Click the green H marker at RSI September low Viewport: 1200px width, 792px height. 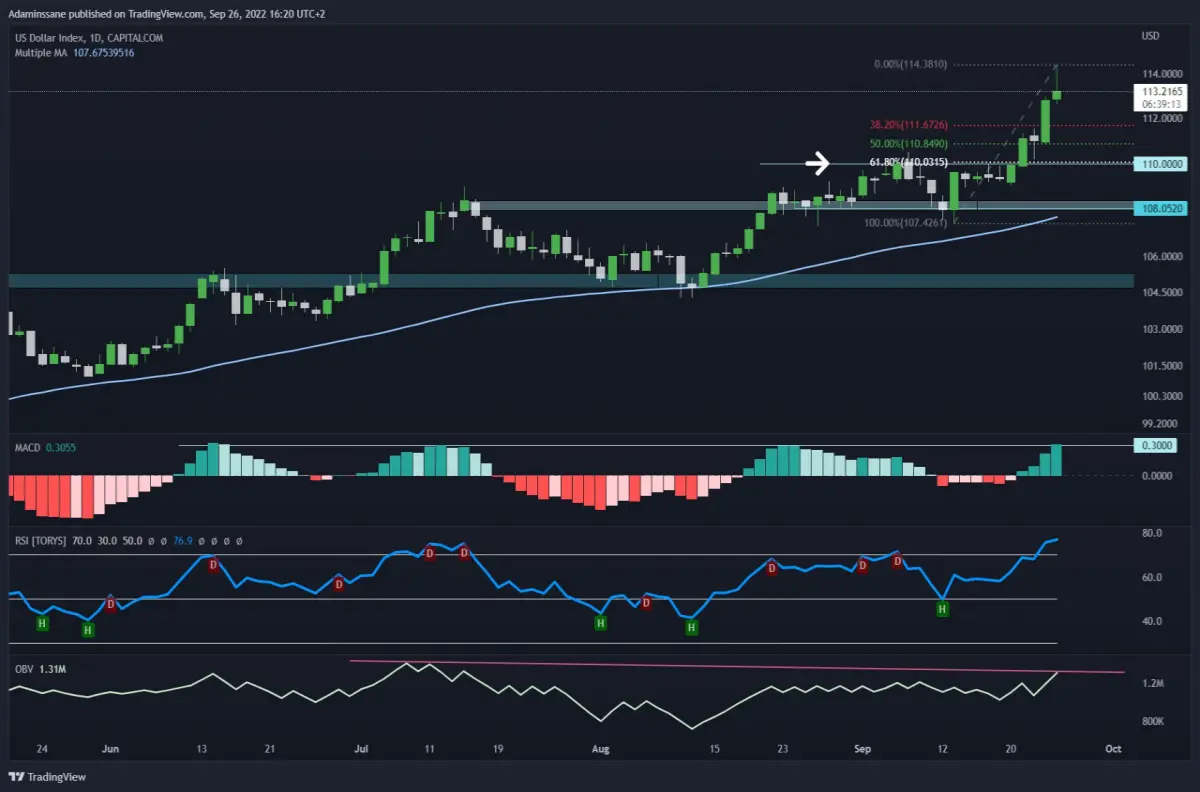[x=942, y=608]
